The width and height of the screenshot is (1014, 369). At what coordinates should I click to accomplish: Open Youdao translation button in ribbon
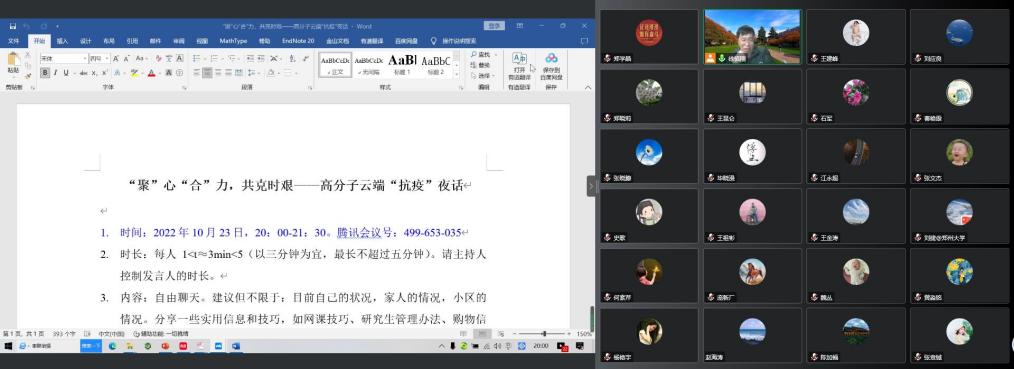coord(519,66)
